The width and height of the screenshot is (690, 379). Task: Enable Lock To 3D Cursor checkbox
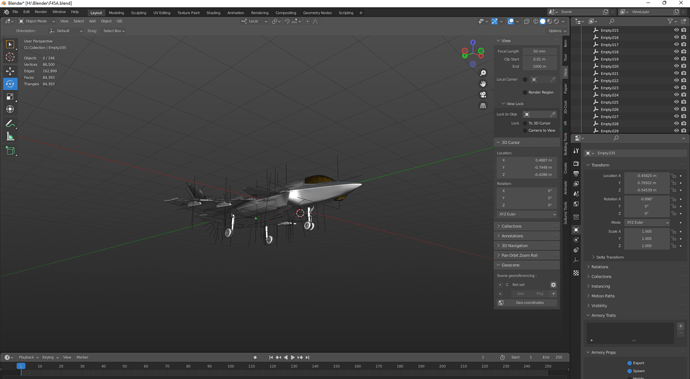pos(525,123)
